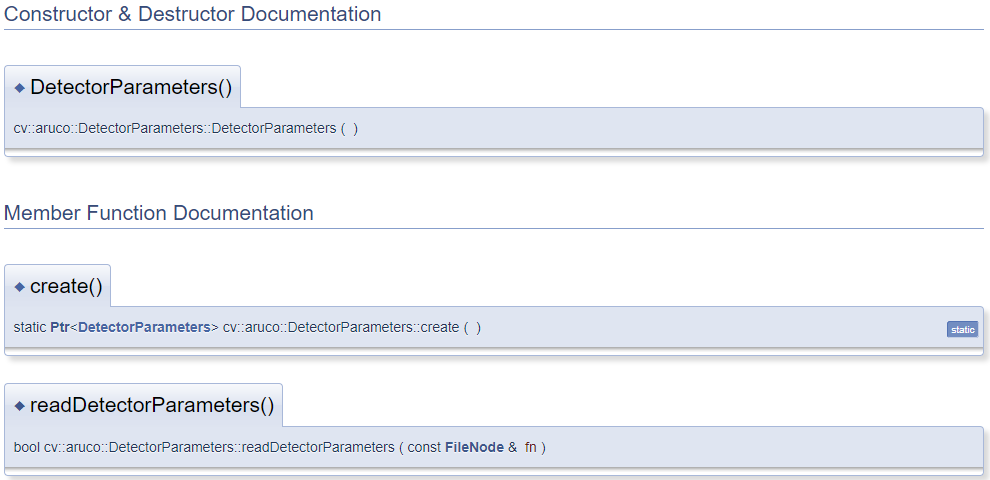Select the create() member title tab
The width and height of the screenshot is (990, 480).
[66, 286]
